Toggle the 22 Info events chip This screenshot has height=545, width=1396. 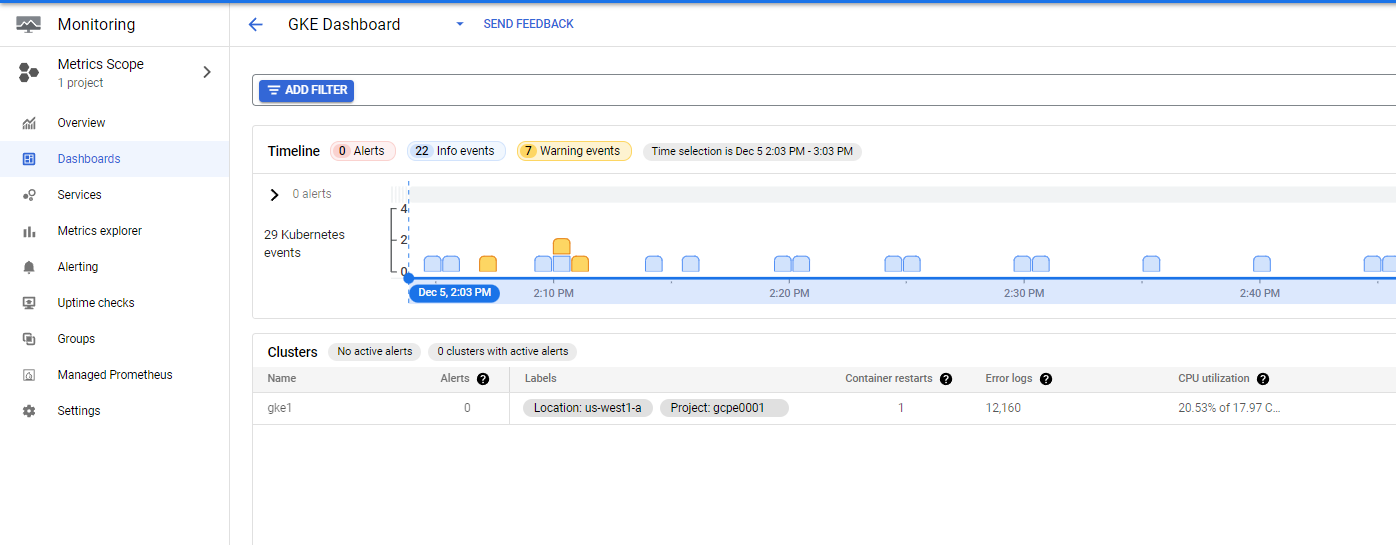tap(456, 151)
